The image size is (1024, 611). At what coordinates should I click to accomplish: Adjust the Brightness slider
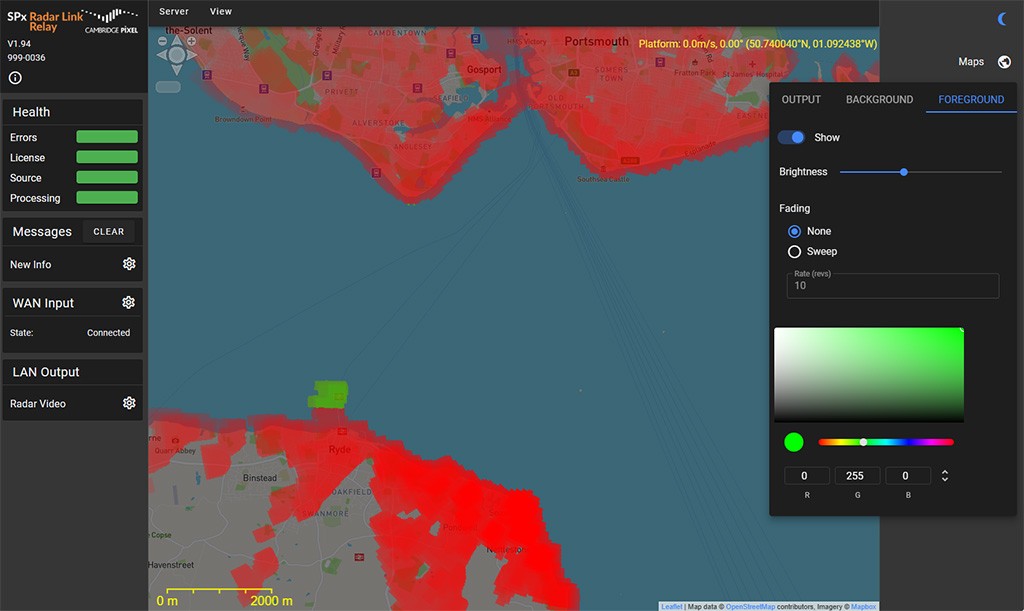click(x=903, y=172)
